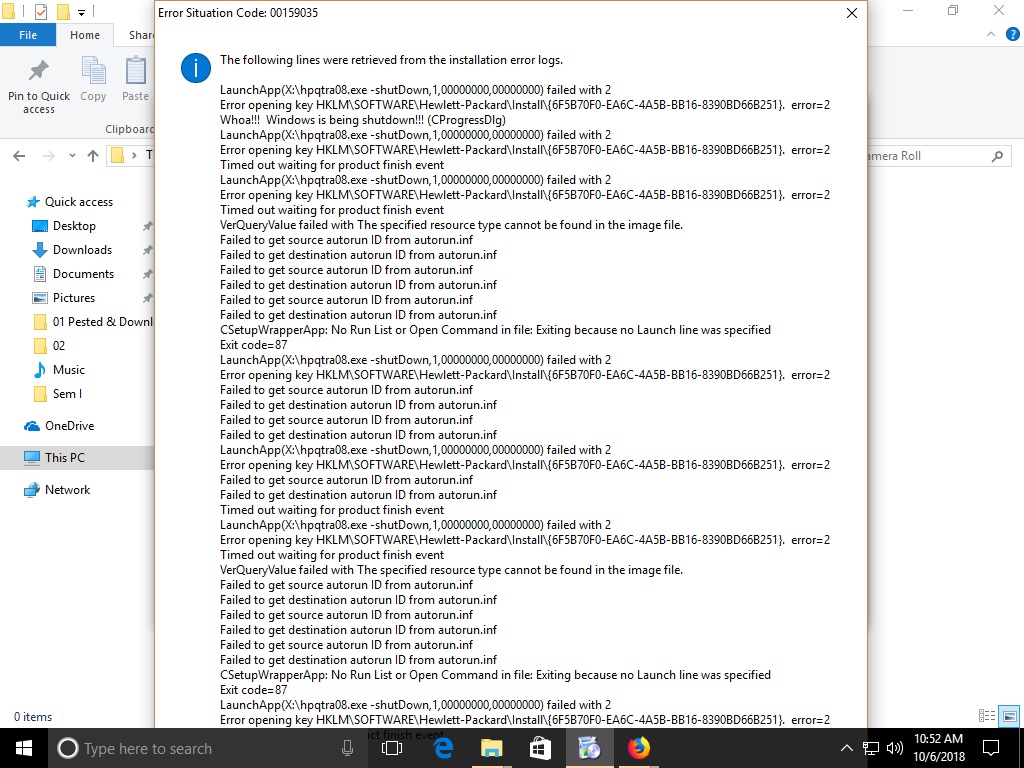
Task: Open File Explorer help question icon
Action: pyautogui.click(x=1012, y=35)
